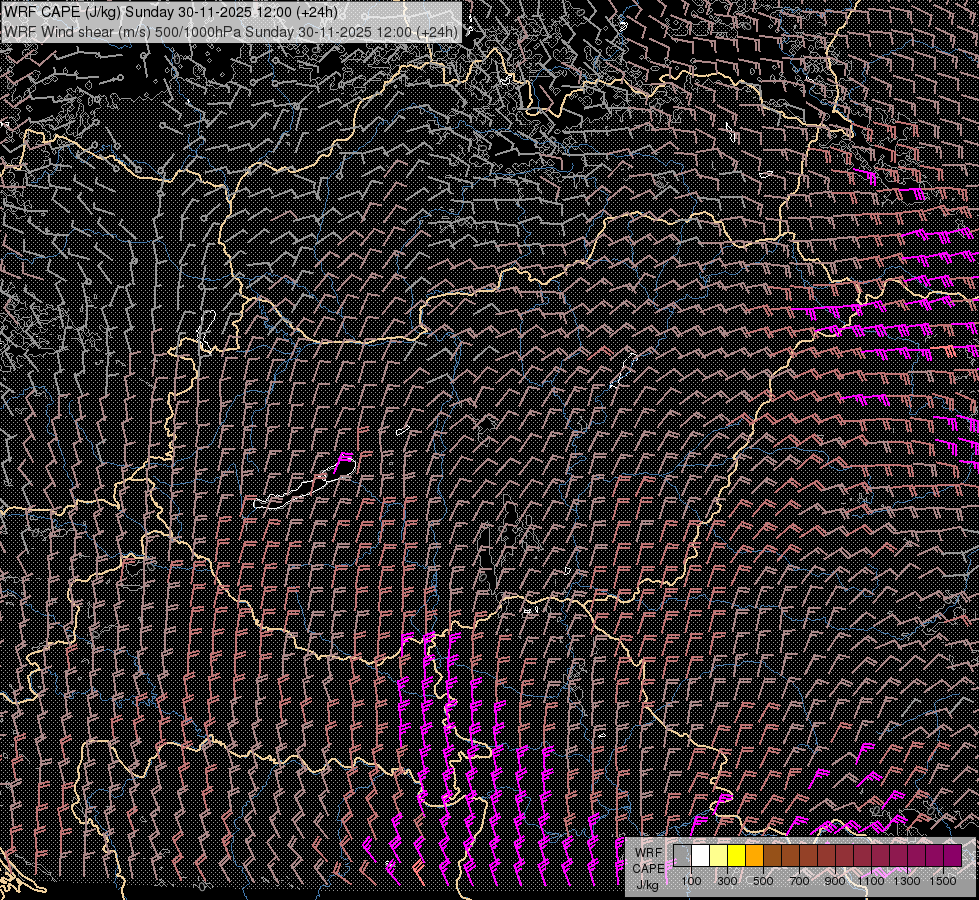Click the white swatch in the CAPE legend
The width and height of the screenshot is (979, 900).
[700, 855]
